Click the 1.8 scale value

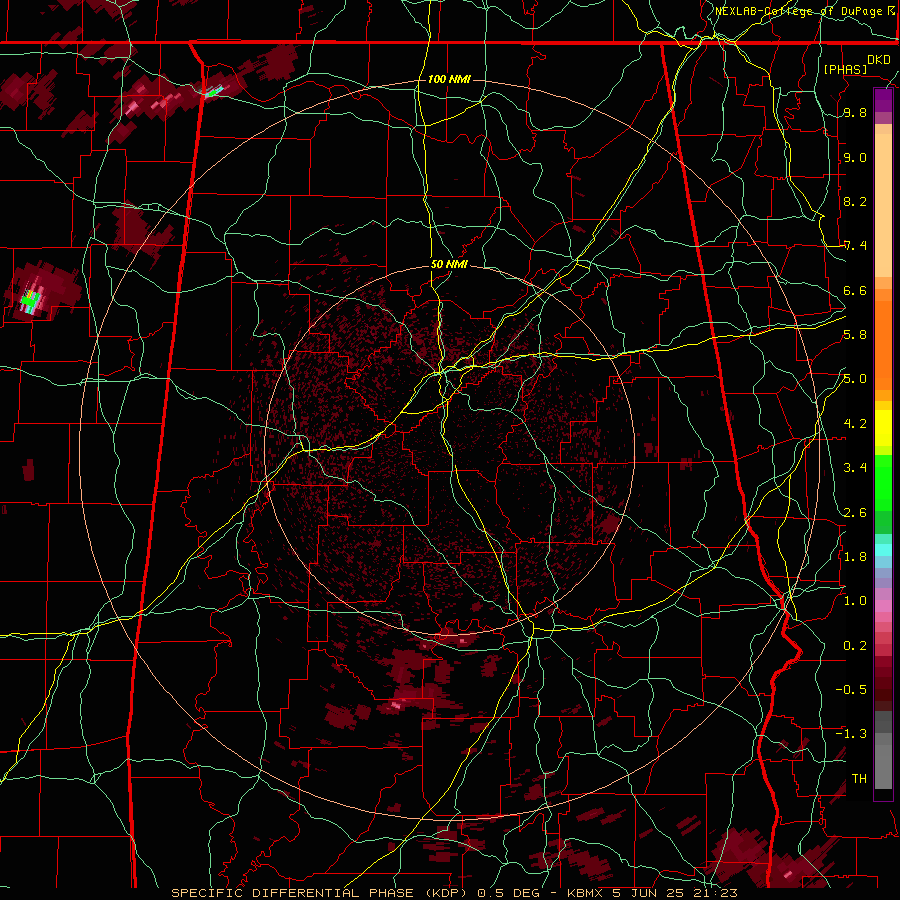tap(855, 557)
